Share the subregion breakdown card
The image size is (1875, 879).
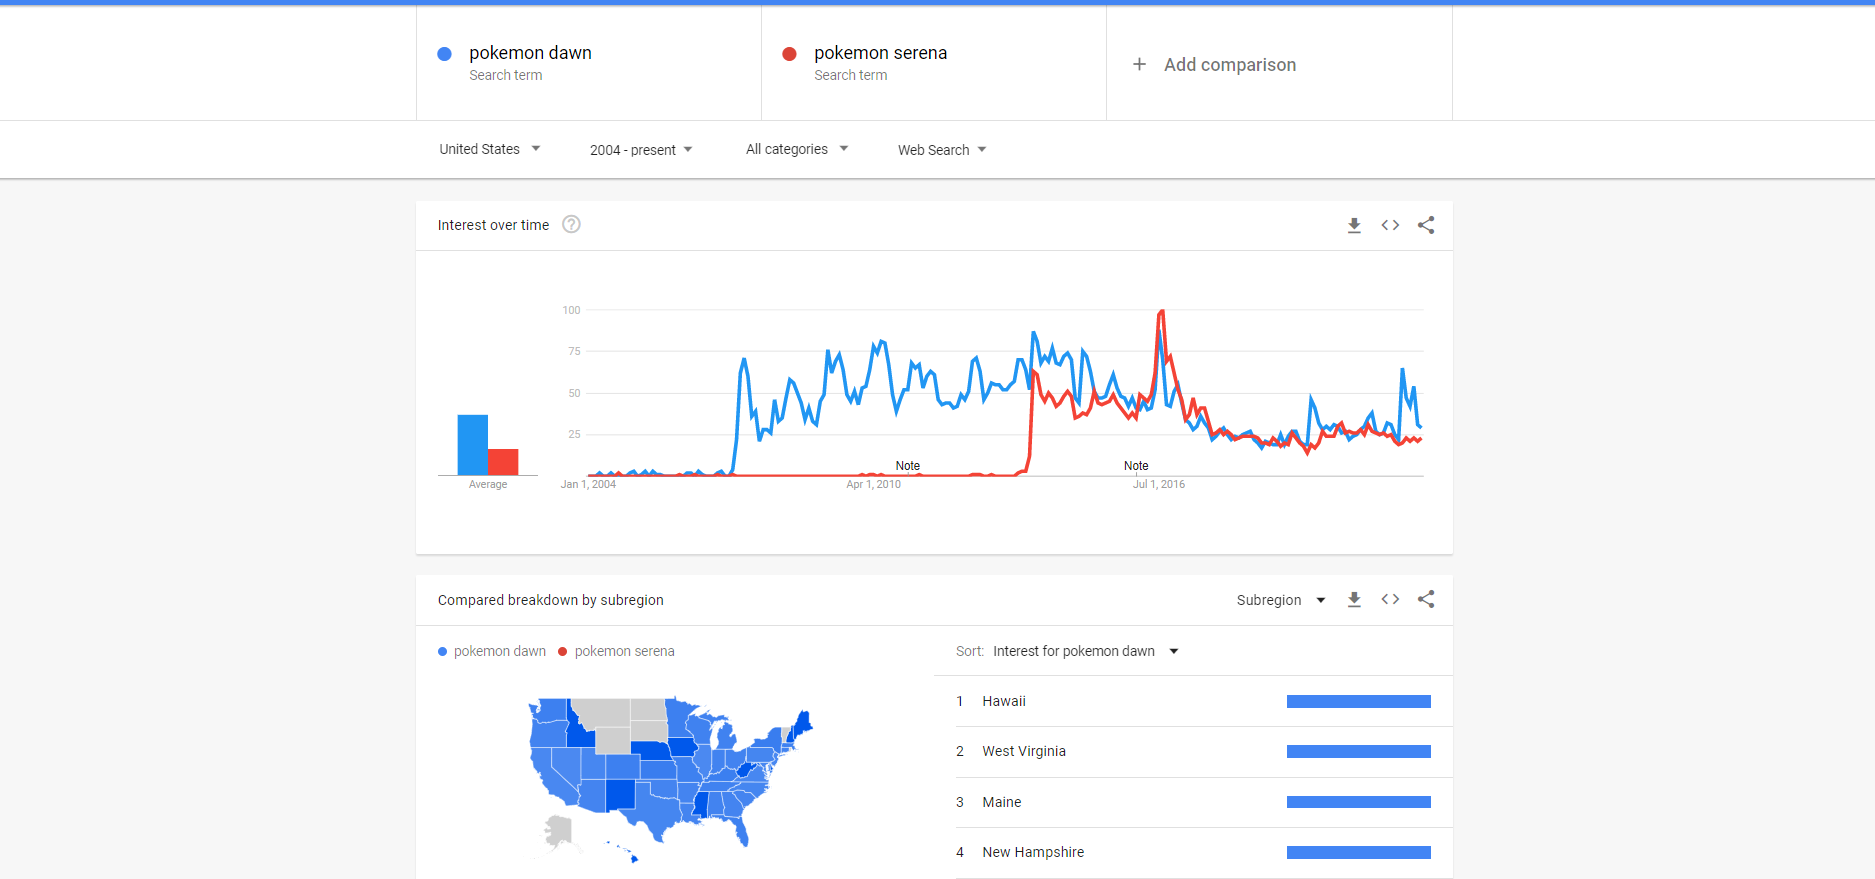pos(1426,600)
